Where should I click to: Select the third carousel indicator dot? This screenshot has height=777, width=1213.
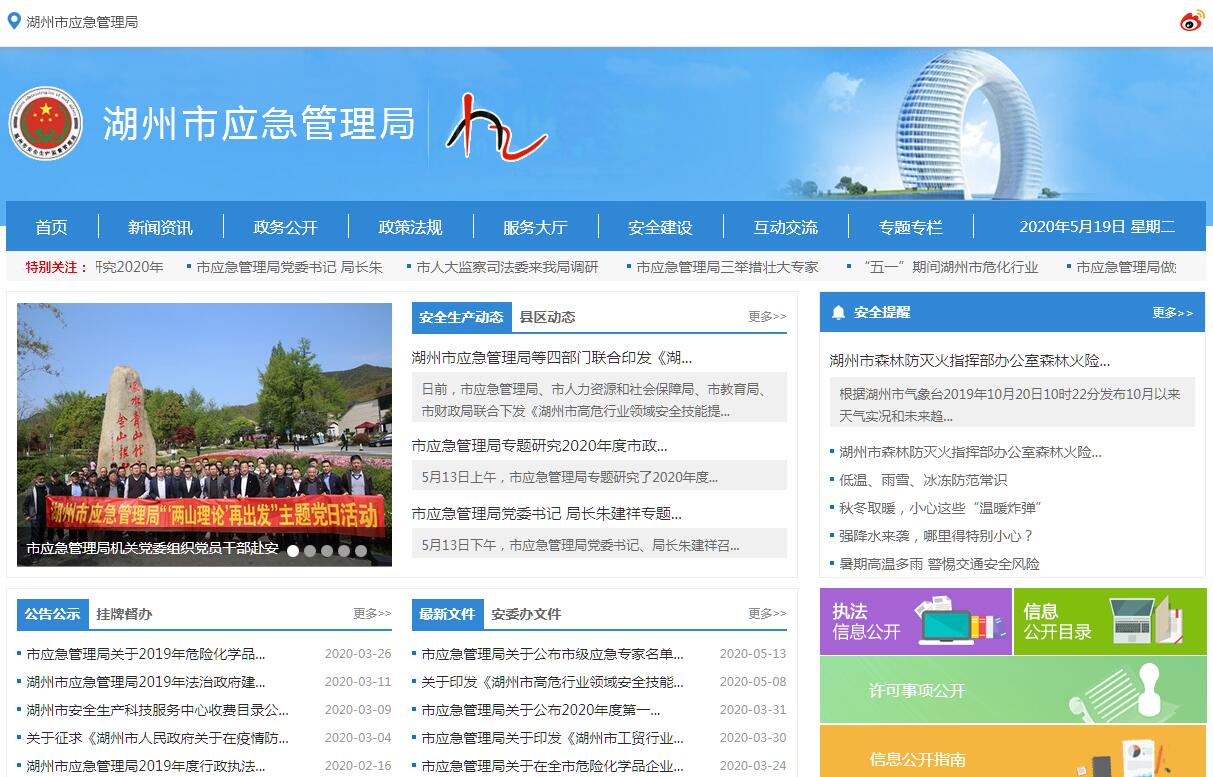[327, 550]
